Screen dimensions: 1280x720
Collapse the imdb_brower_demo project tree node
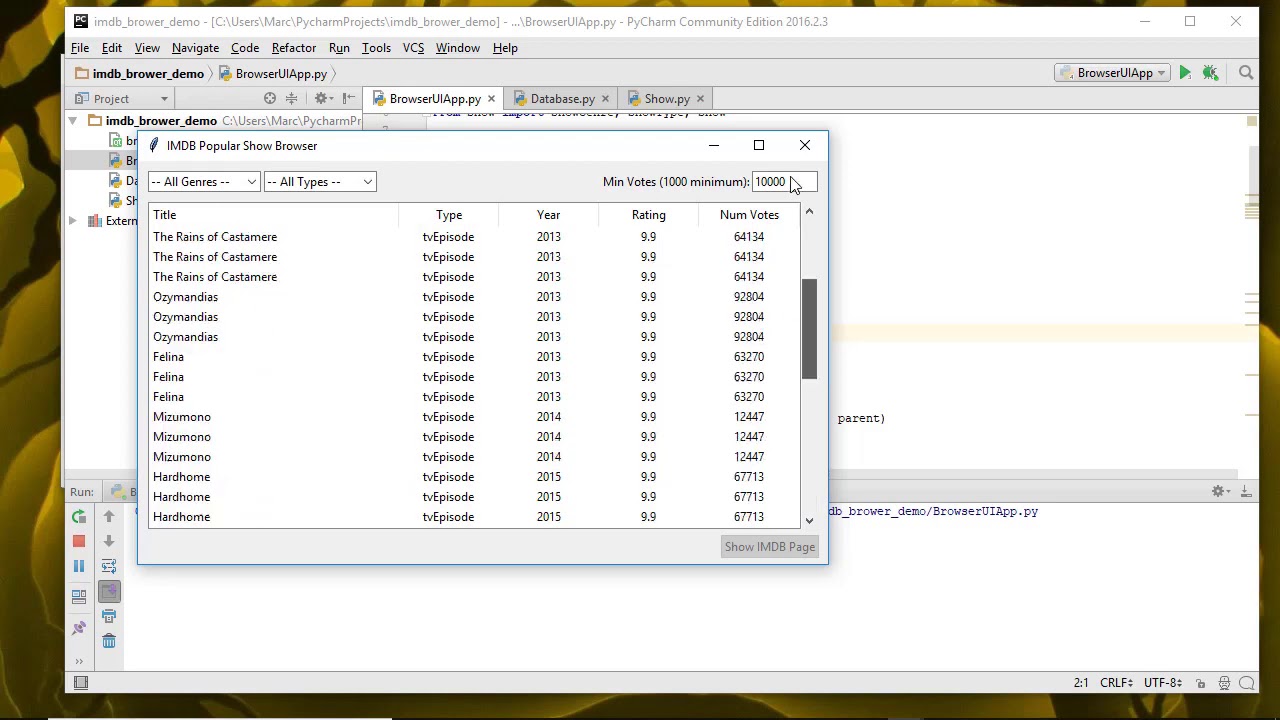tap(73, 121)
